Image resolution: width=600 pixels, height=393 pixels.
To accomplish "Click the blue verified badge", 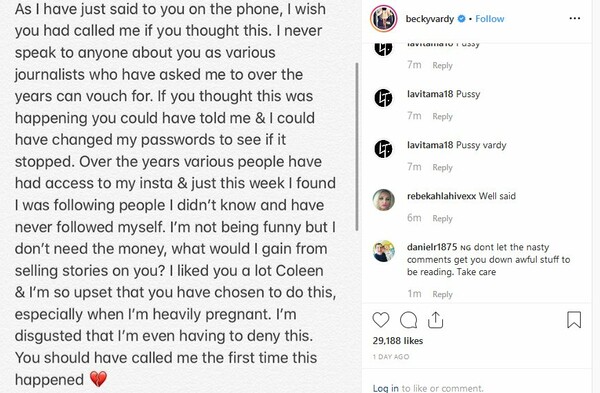I will coord(461,18).
